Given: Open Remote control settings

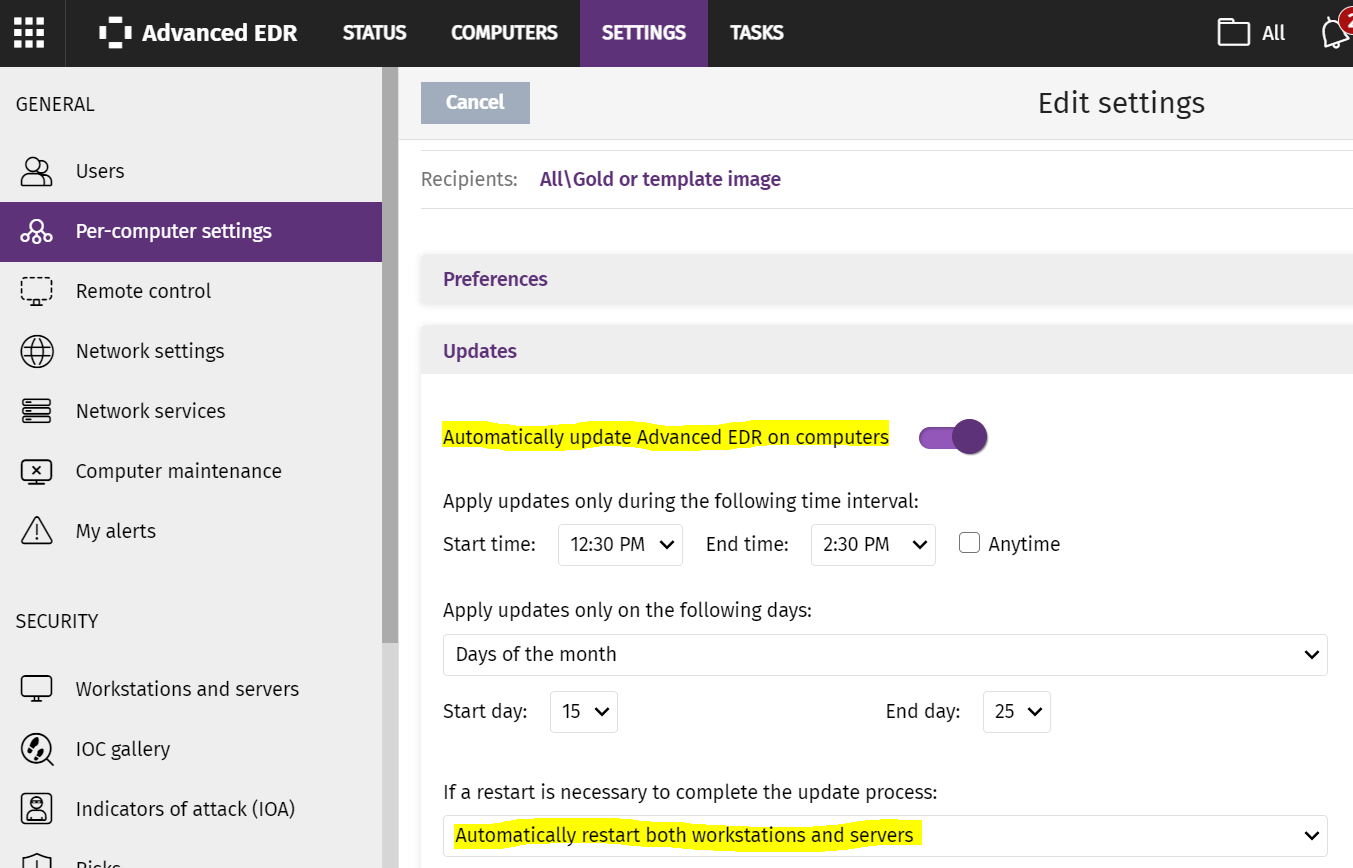Looking at the screenshot, I should tap(191, 291).
